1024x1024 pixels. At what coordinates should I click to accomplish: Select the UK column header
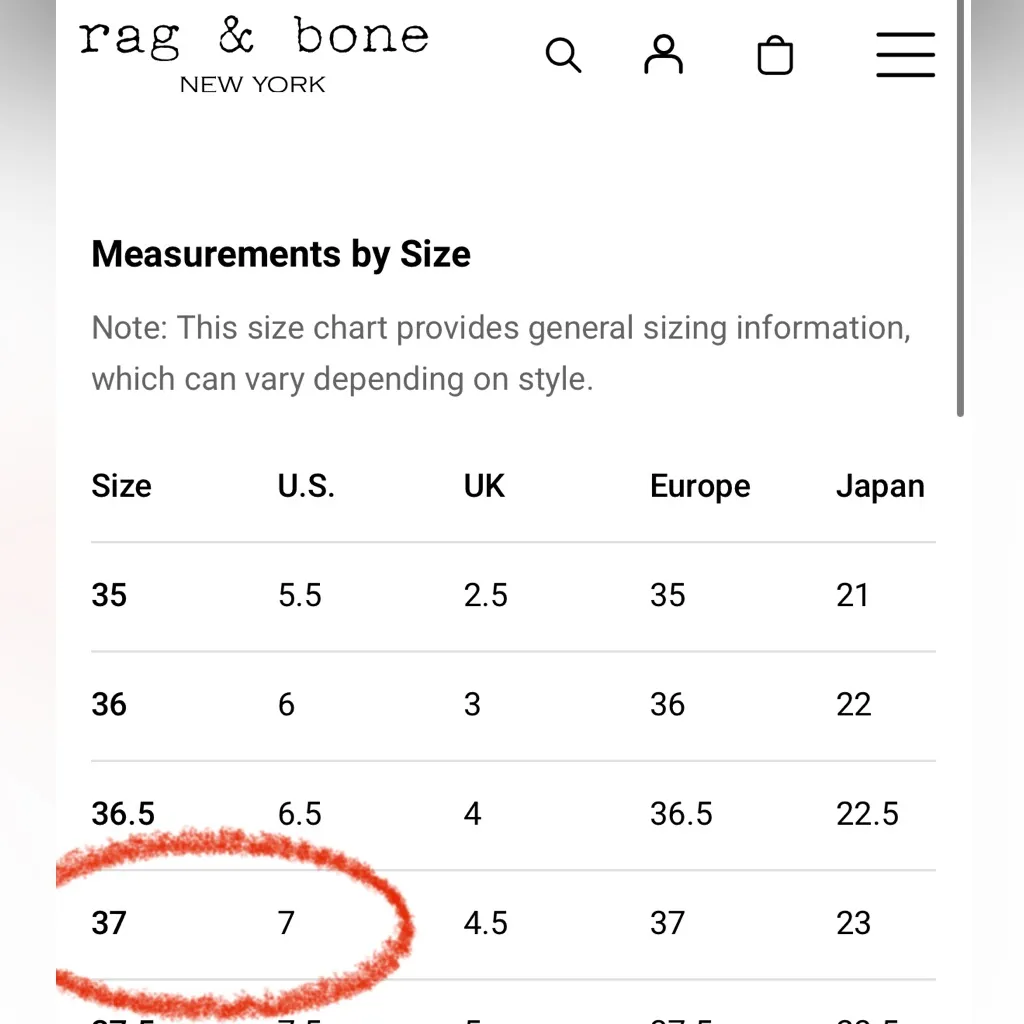tap(485, 487)
